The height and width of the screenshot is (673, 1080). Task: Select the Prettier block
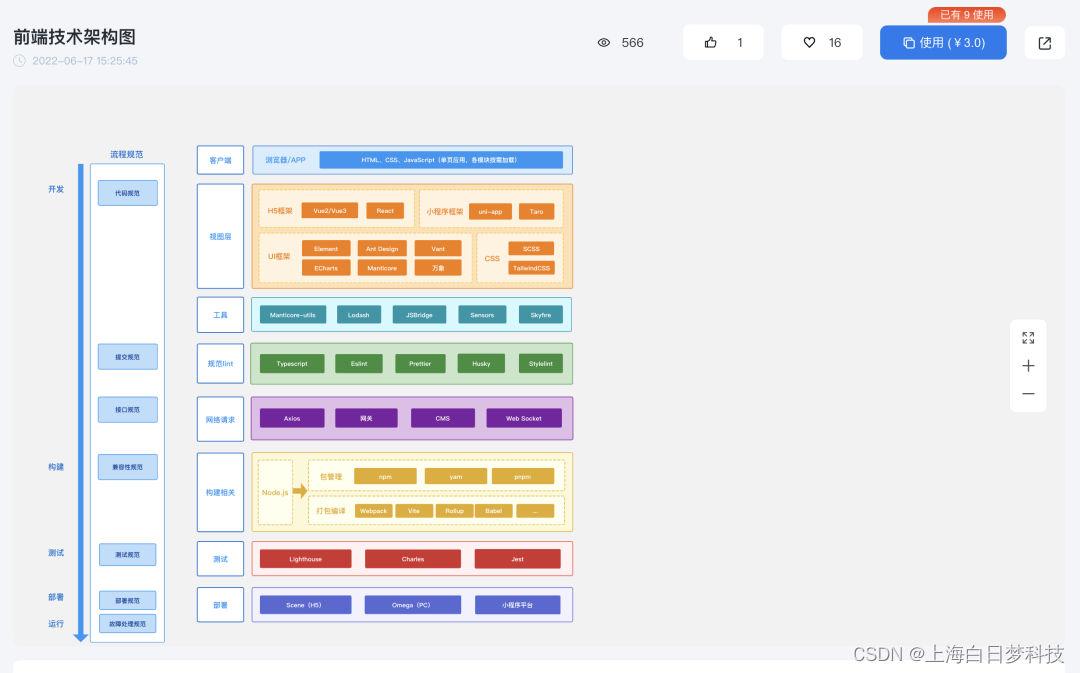[420, 364]
